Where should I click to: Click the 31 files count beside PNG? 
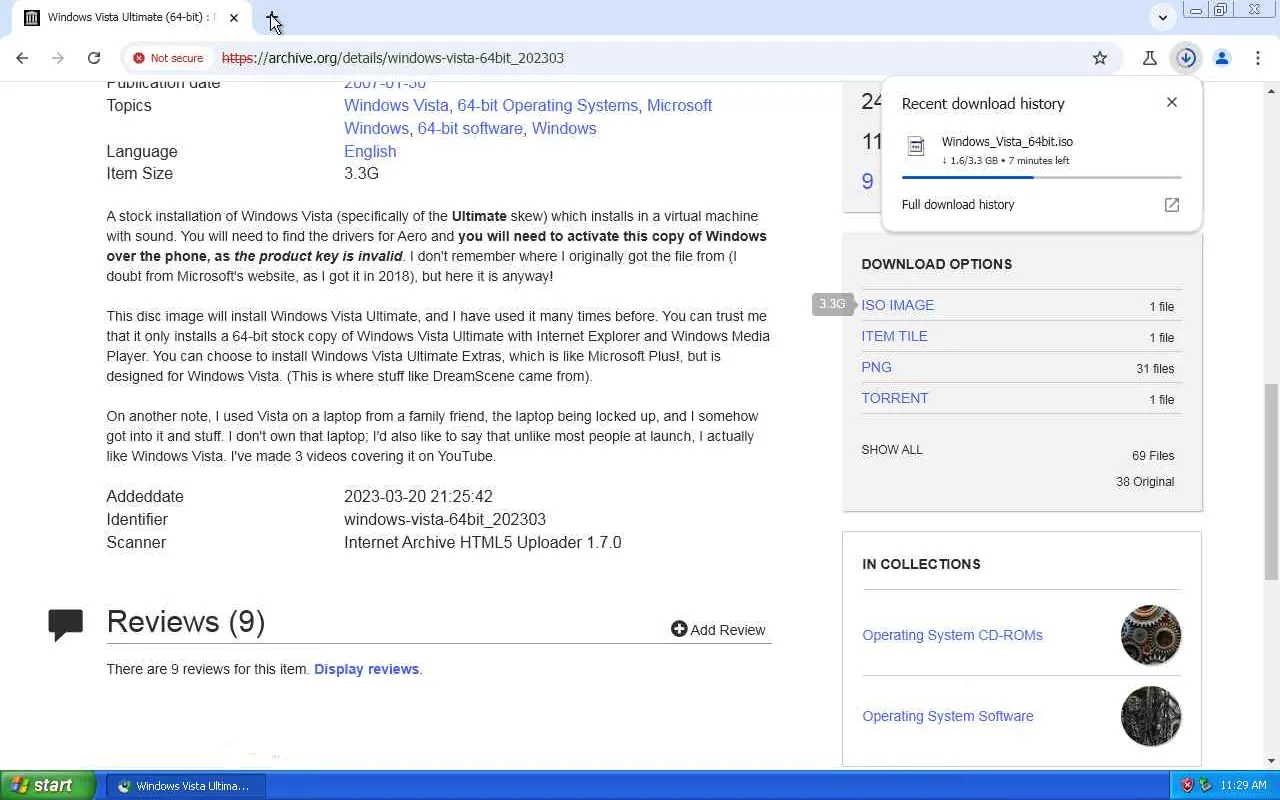tap(1155, 369)
